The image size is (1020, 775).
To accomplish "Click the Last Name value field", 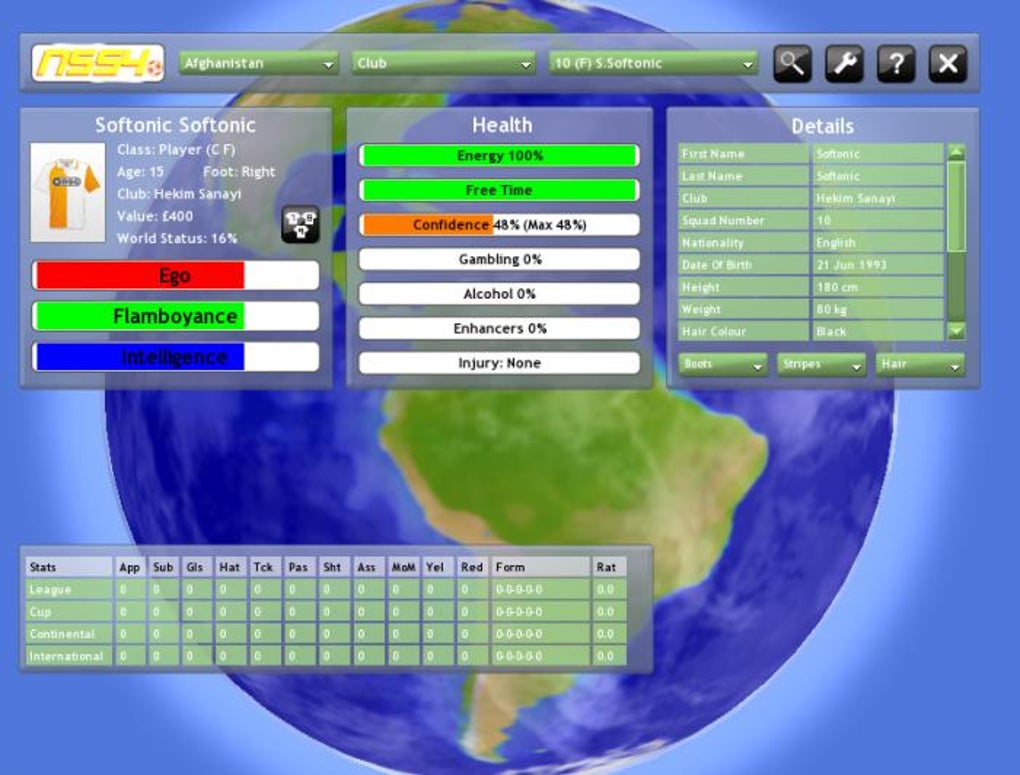I will coord(878,176).
